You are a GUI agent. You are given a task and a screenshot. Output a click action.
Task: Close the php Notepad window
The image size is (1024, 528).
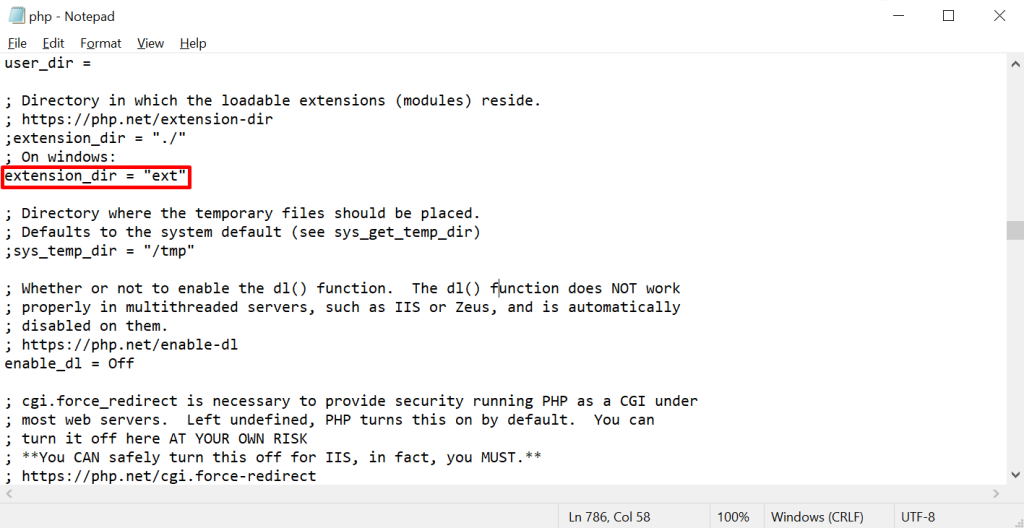(x=999, y=16)
